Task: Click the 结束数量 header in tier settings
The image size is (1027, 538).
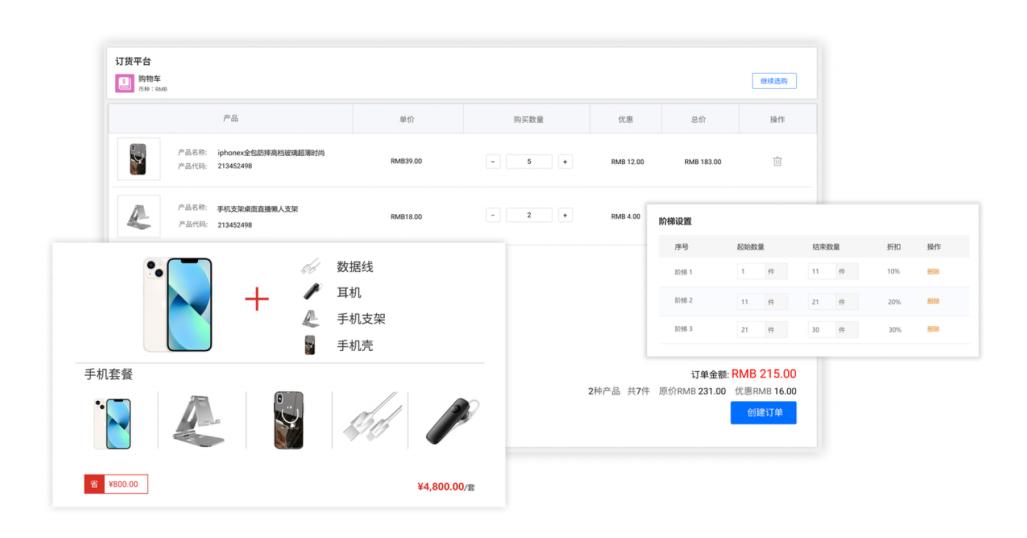Action: click(x=826, y=247)
